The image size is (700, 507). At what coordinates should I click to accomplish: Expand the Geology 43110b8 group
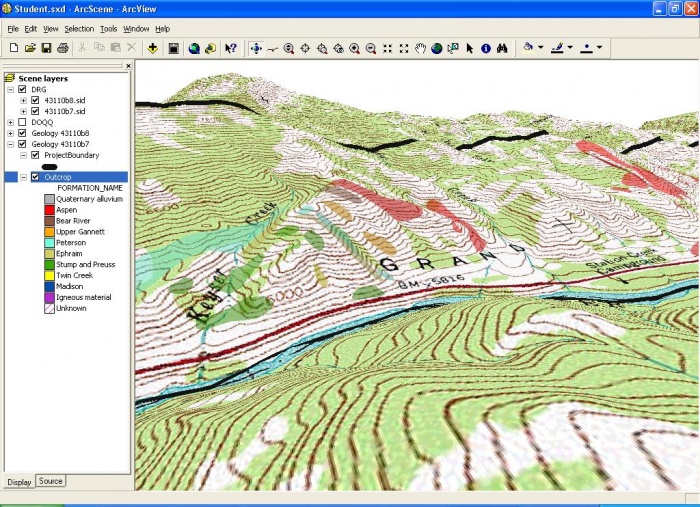tap(10, 133)
